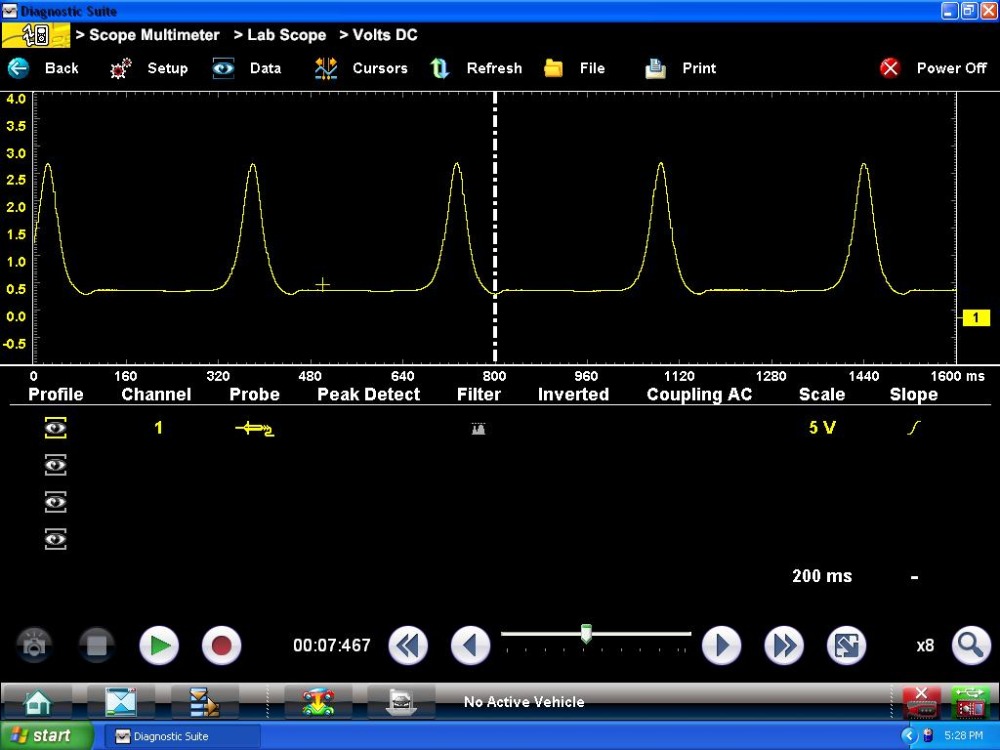
Task: Open the Home icon in bottom toolbar
Action: (38, 702)
